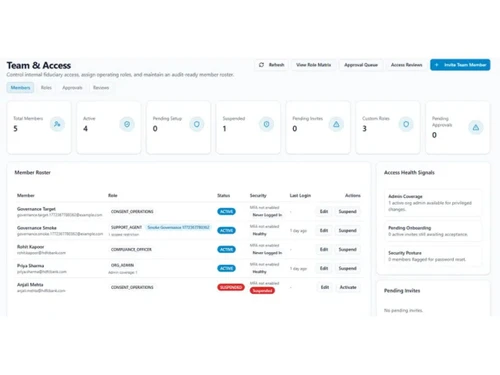Click the 'No pending invites' text
The height and width of the screenshot is (375, 500).
tap(403, 310)
